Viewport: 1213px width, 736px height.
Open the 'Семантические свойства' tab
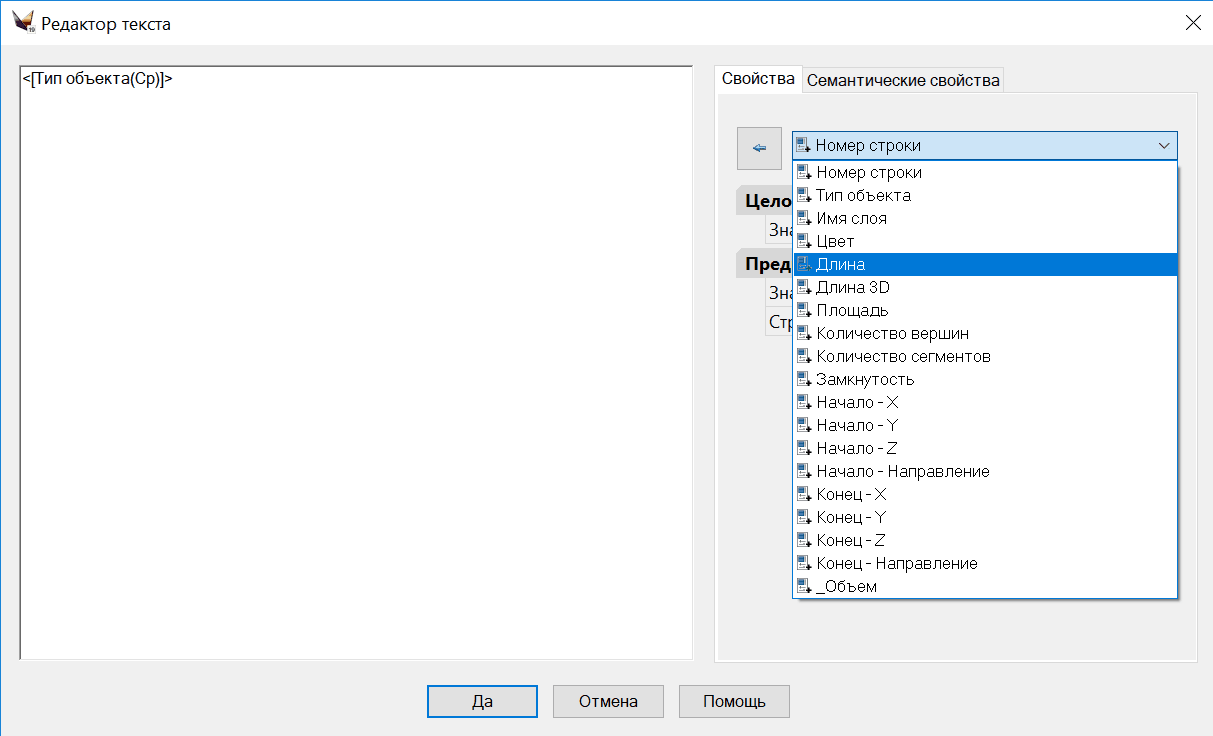pos(902,80)
